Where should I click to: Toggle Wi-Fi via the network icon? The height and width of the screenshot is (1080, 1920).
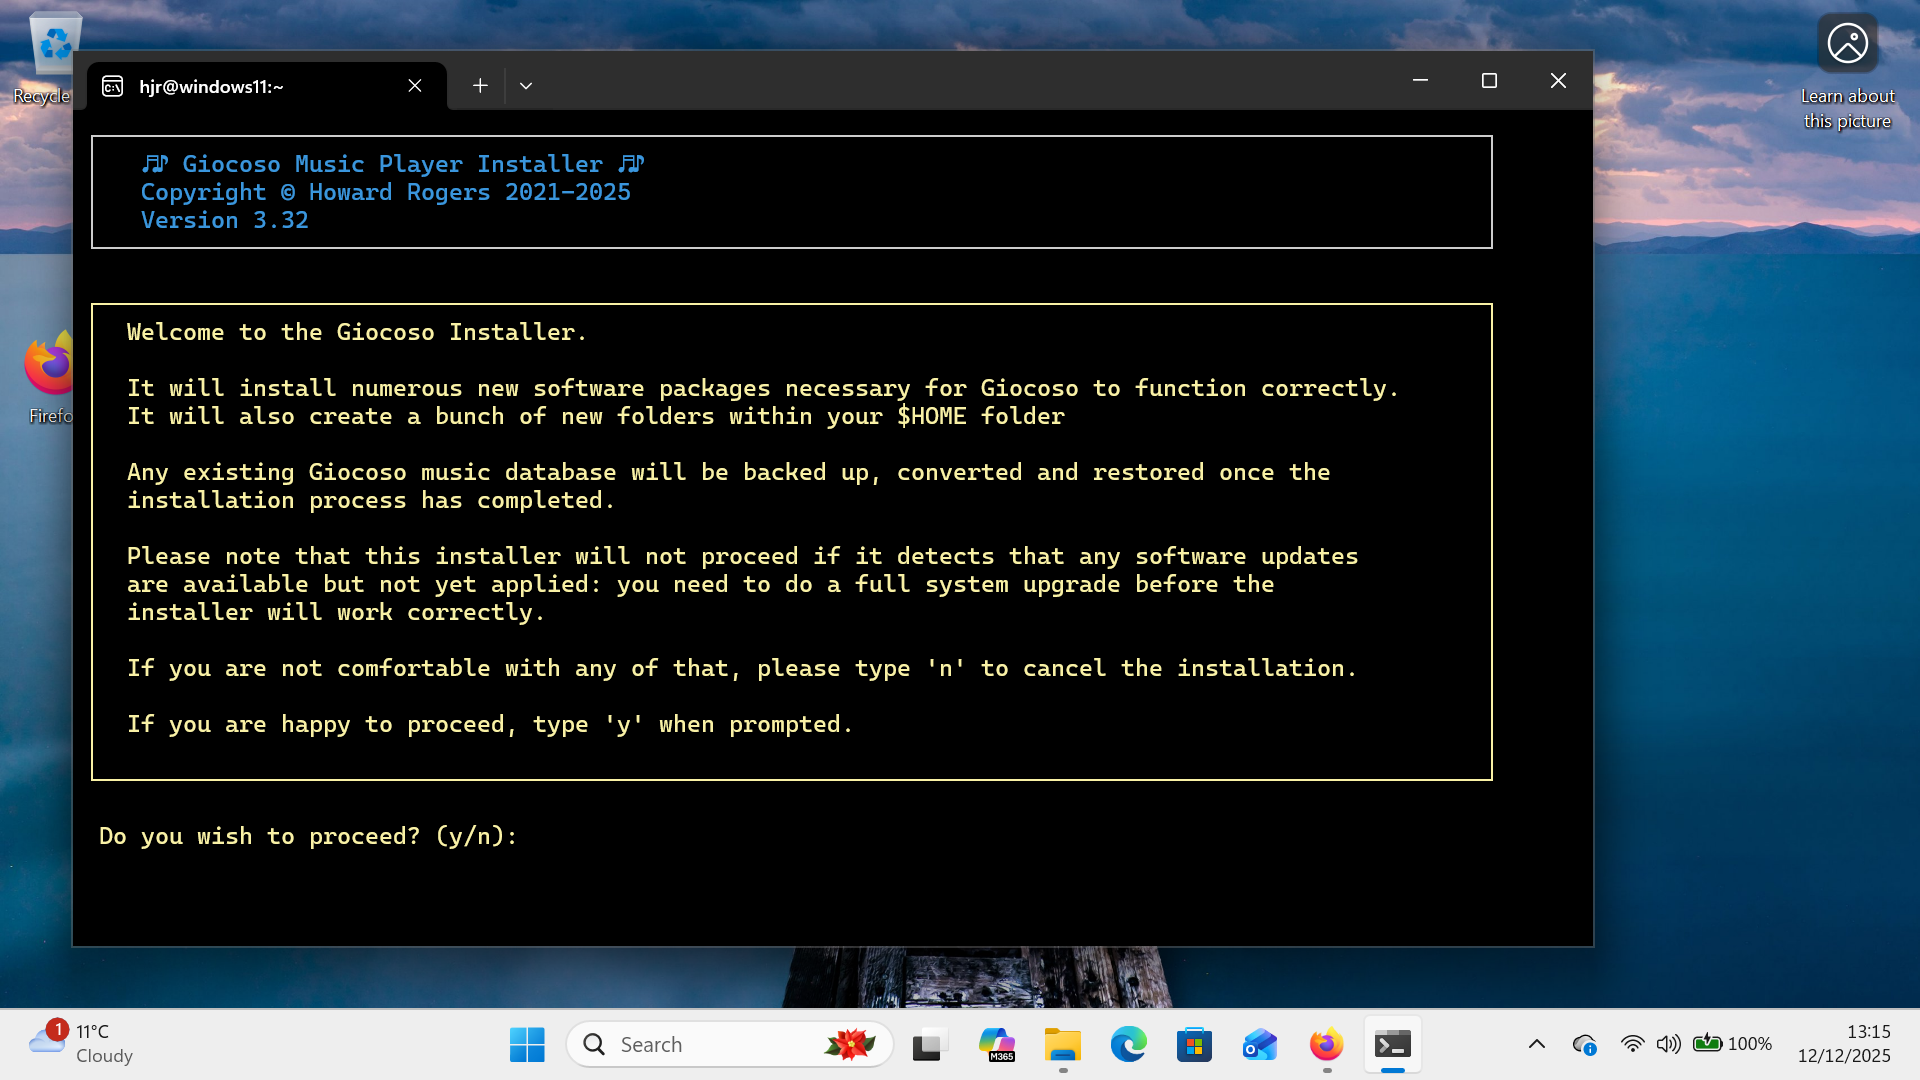click(x=1633, y=1044)
